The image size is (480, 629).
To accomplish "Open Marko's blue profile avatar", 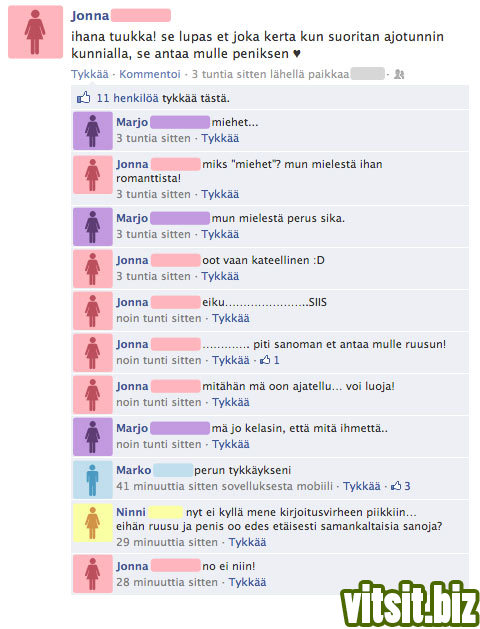I will 93,479.
